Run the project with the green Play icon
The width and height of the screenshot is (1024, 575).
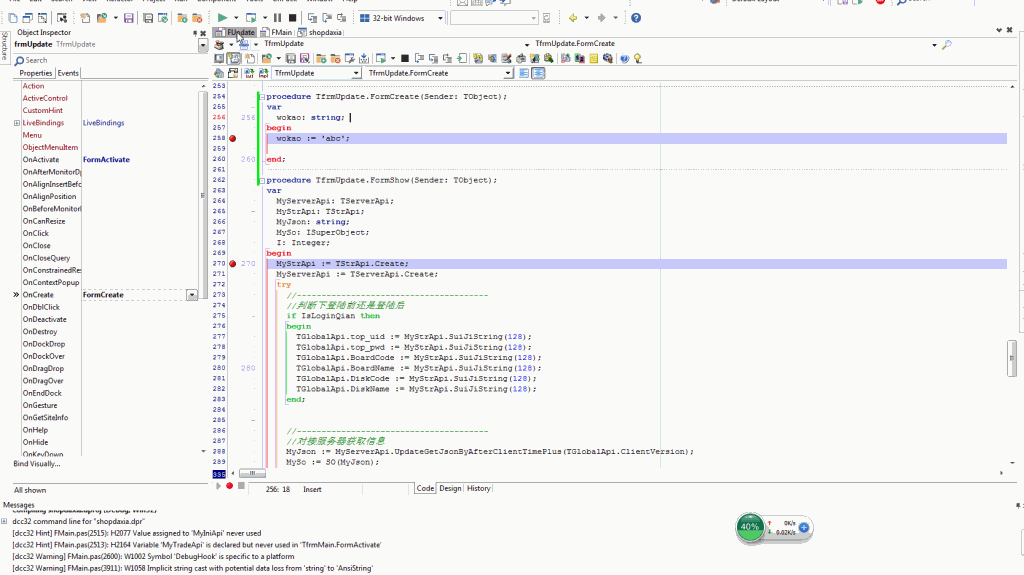[x=222, y=18]
